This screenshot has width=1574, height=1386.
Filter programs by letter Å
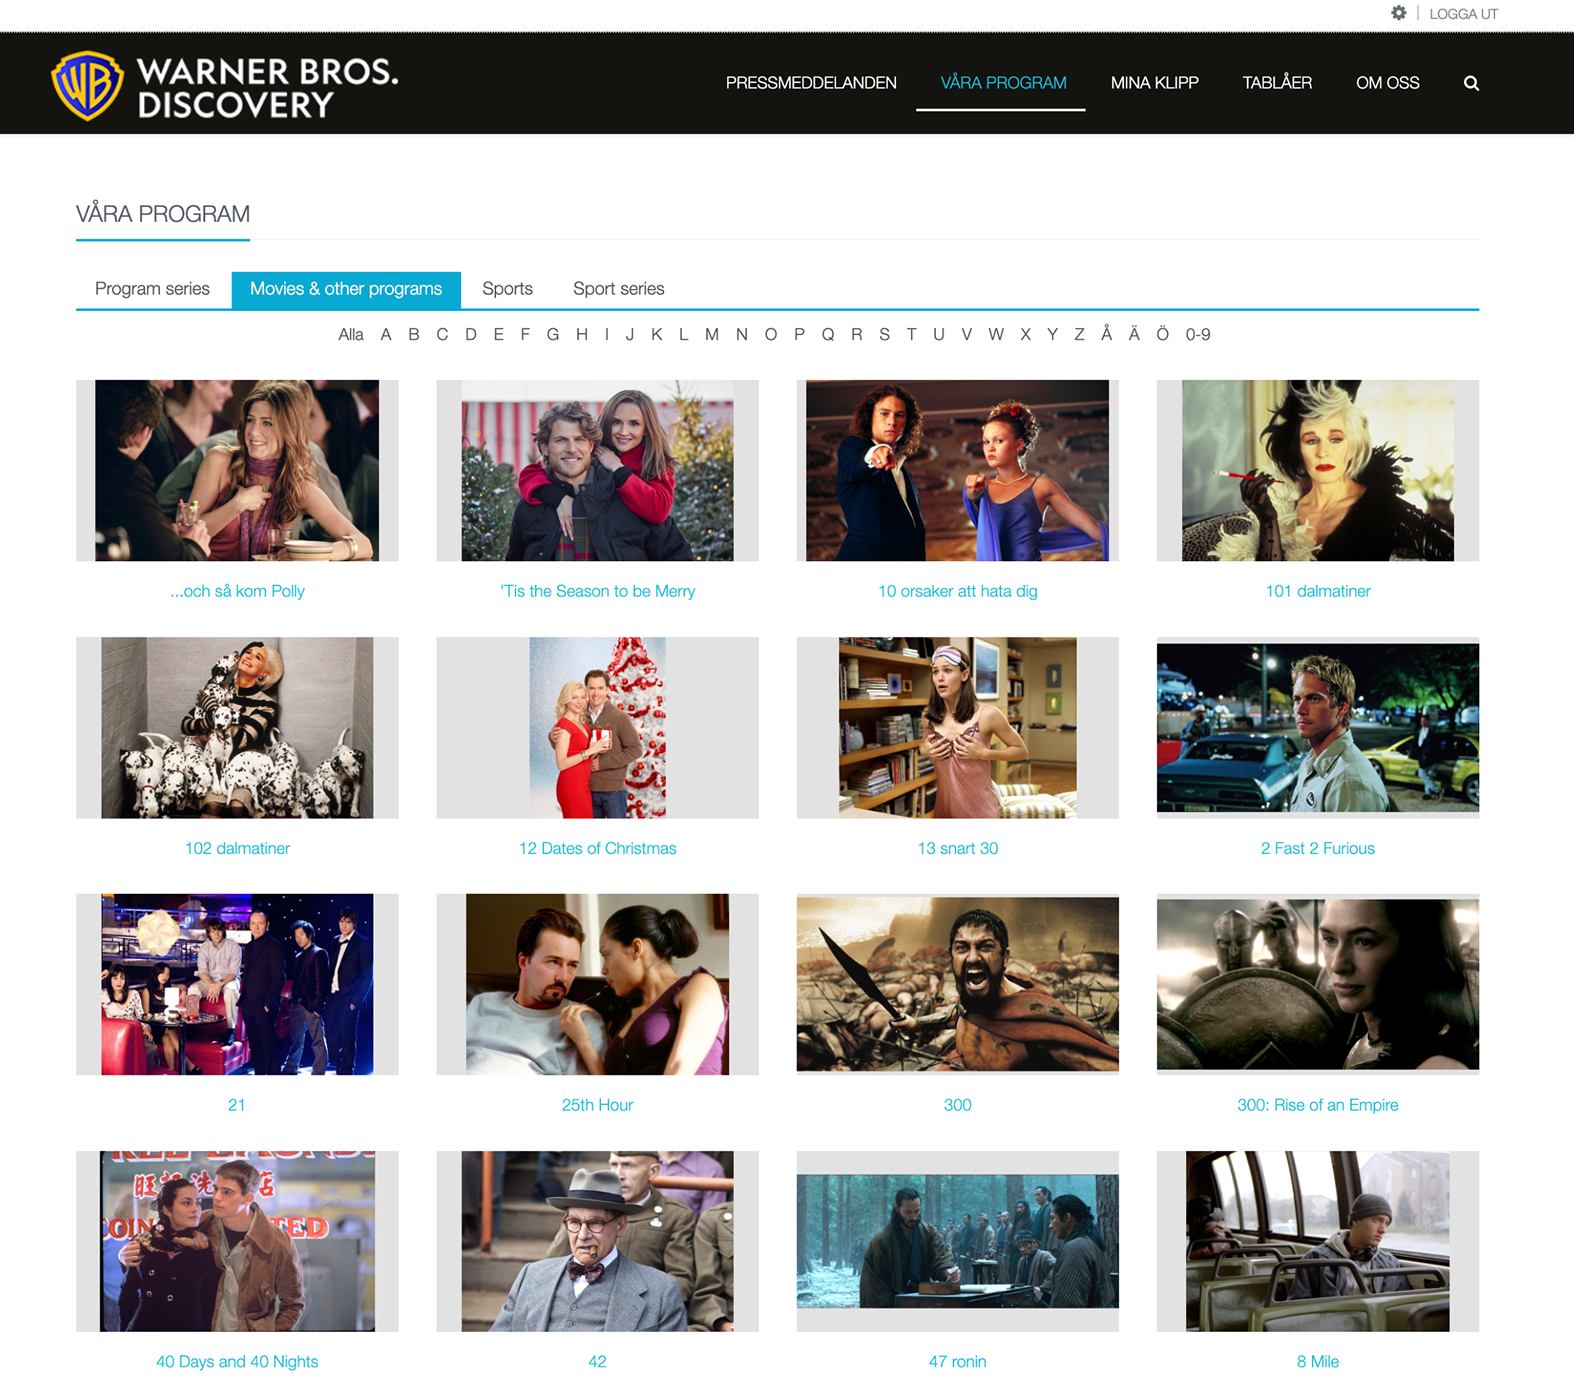(1107, 334)
